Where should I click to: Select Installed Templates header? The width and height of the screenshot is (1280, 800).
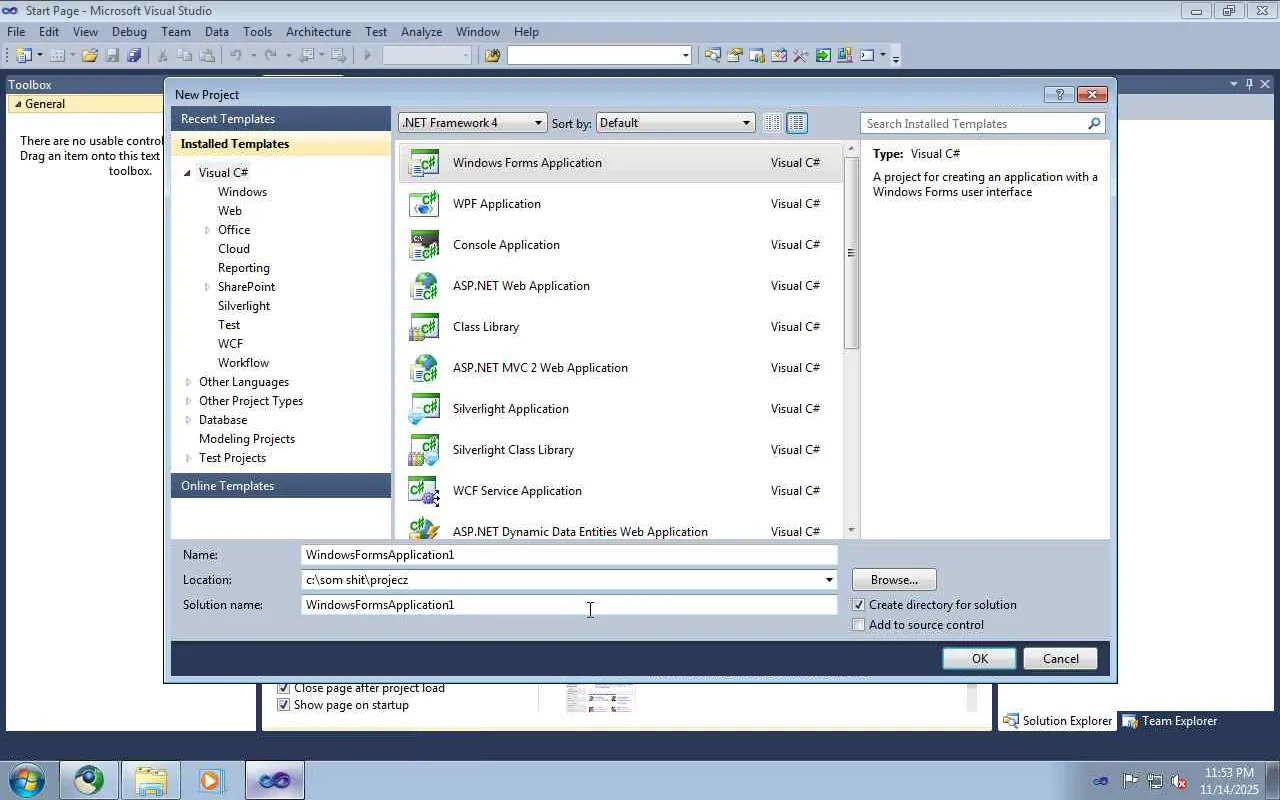pos(281,144)
